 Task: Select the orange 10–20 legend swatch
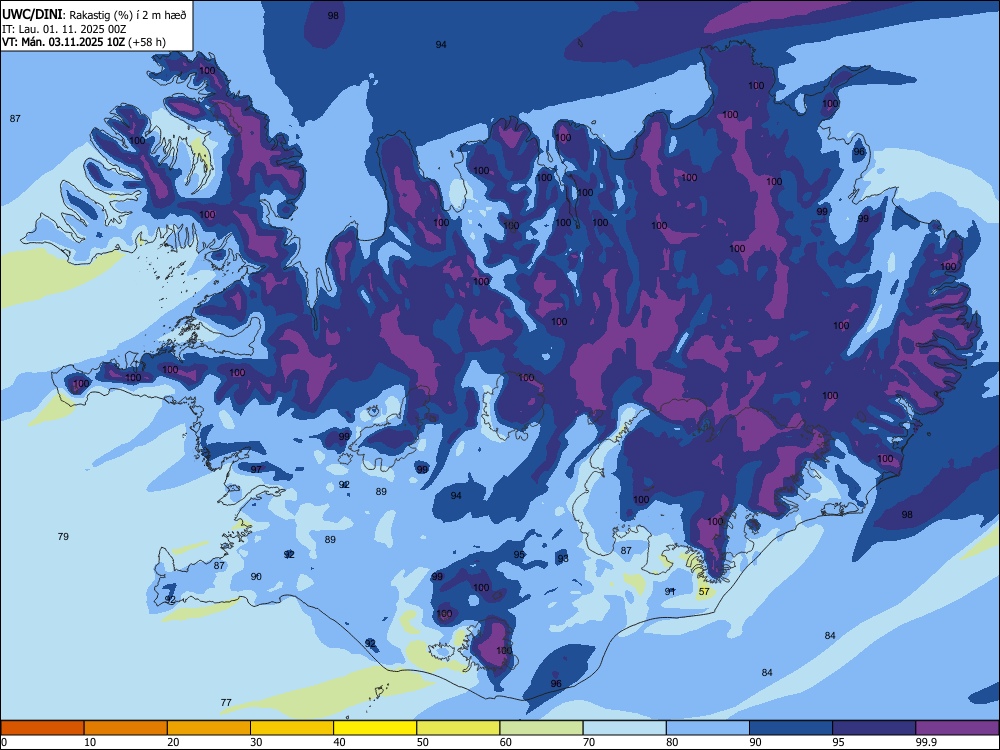(126, 728)
